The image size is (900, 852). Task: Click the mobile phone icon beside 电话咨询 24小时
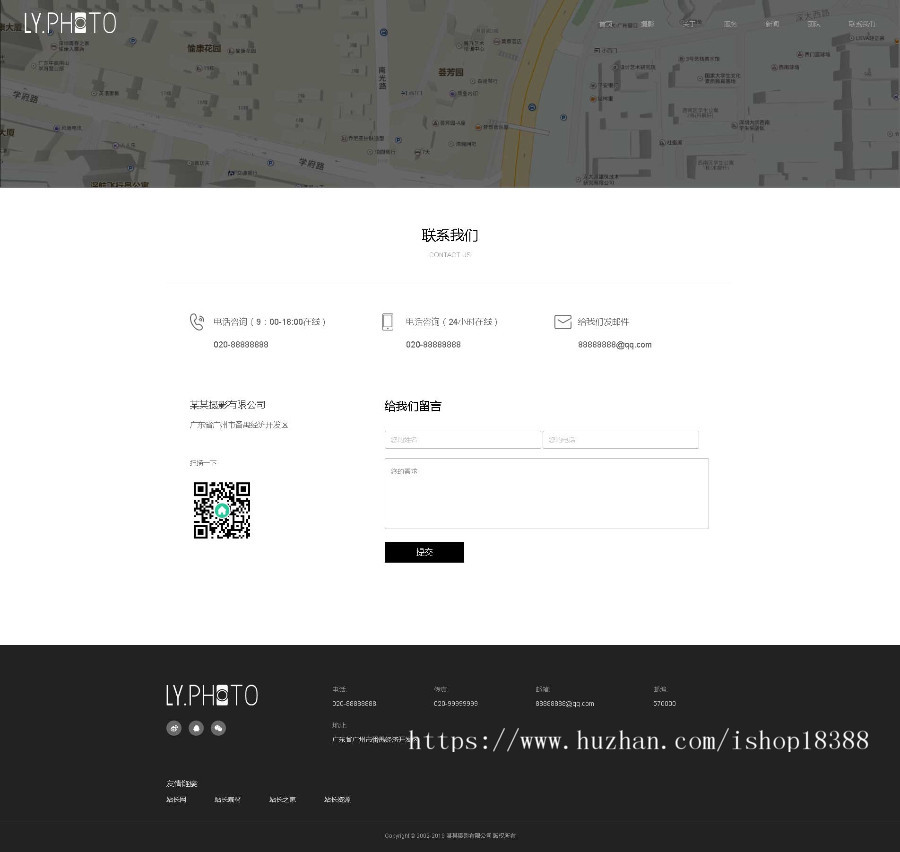(387, 321)
